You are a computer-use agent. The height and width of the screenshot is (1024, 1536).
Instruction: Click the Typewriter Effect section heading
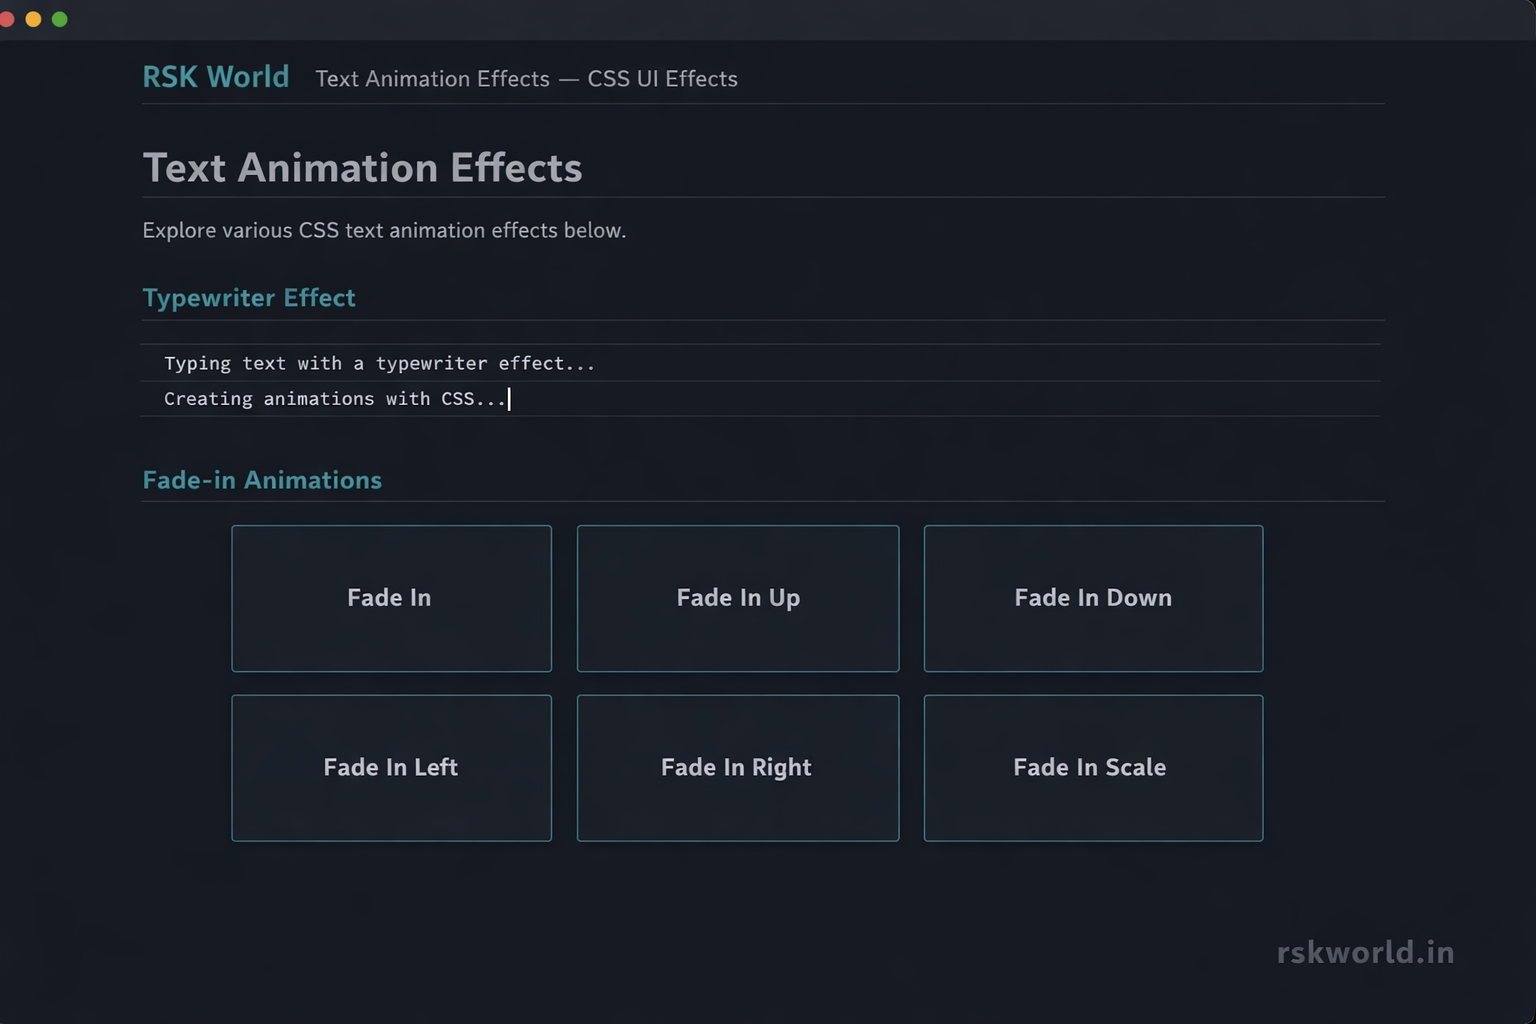(249, 297)
